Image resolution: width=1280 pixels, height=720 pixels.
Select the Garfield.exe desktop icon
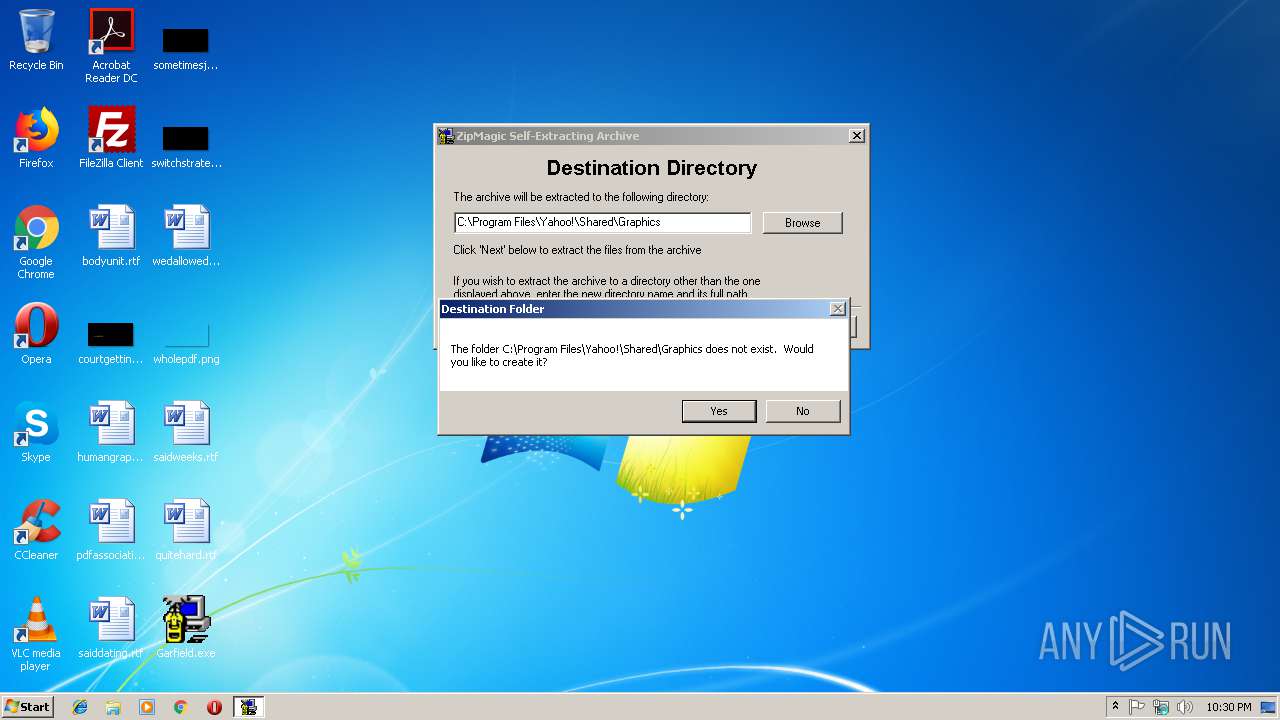click(x=186, y=628)
